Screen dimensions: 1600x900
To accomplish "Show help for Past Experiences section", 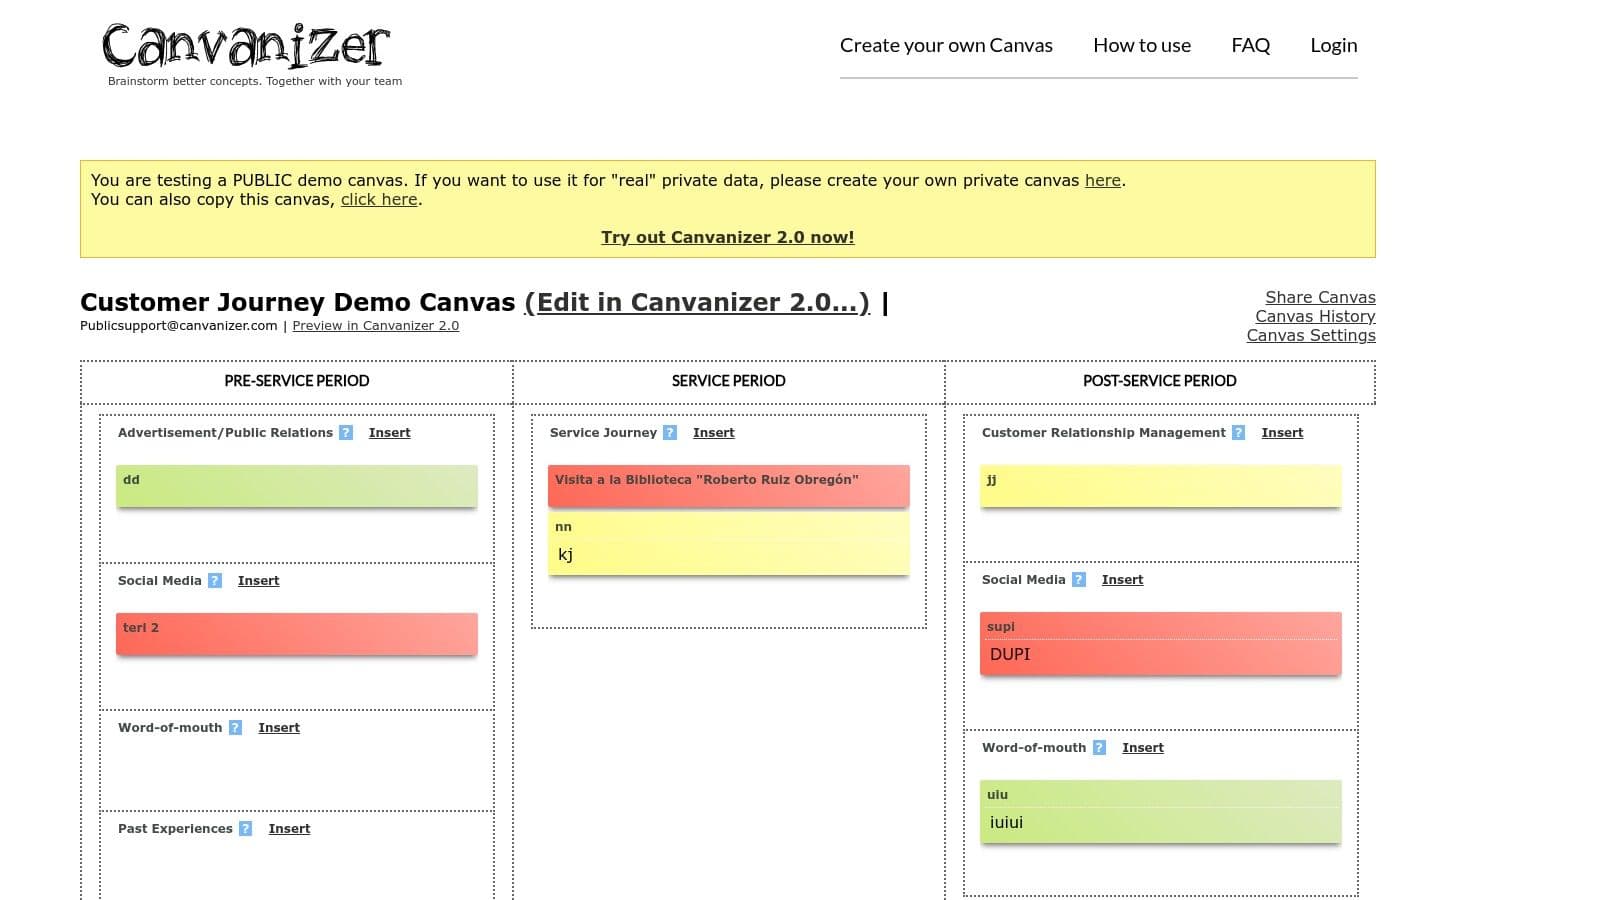I will tap(246, 829).
